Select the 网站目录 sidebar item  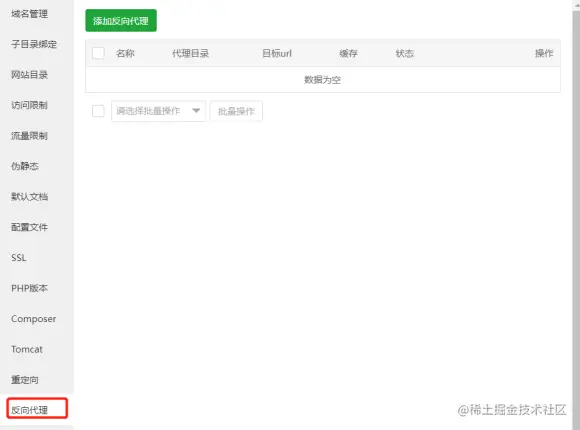tap(29, 75)
